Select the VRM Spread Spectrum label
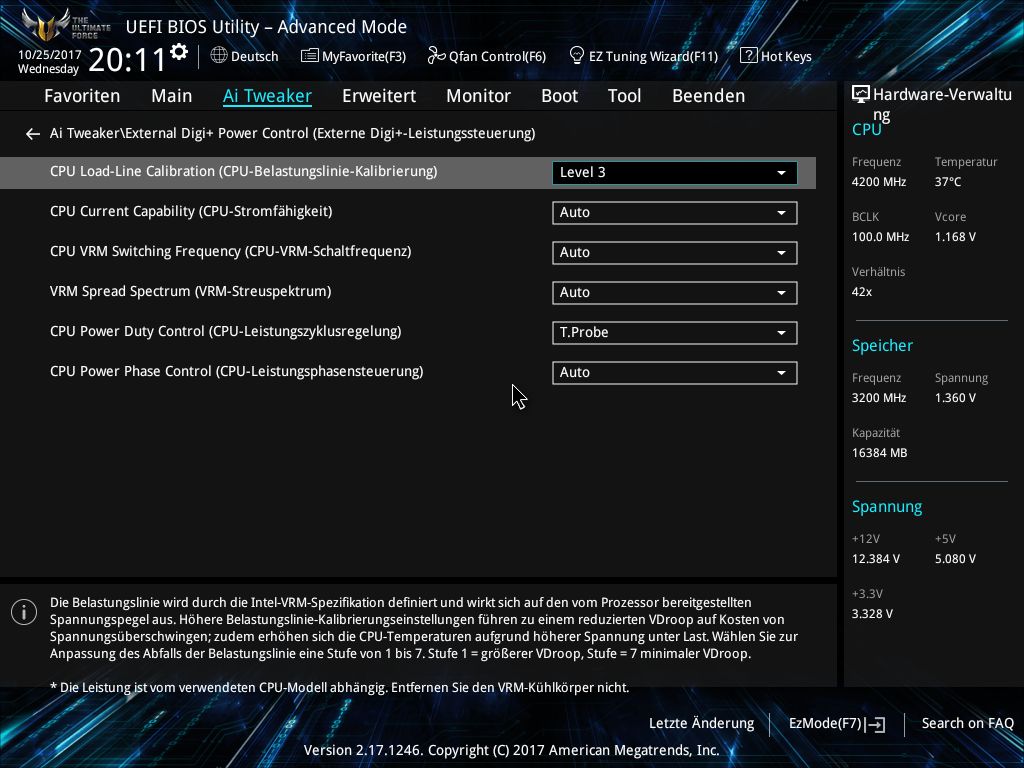 191,291
